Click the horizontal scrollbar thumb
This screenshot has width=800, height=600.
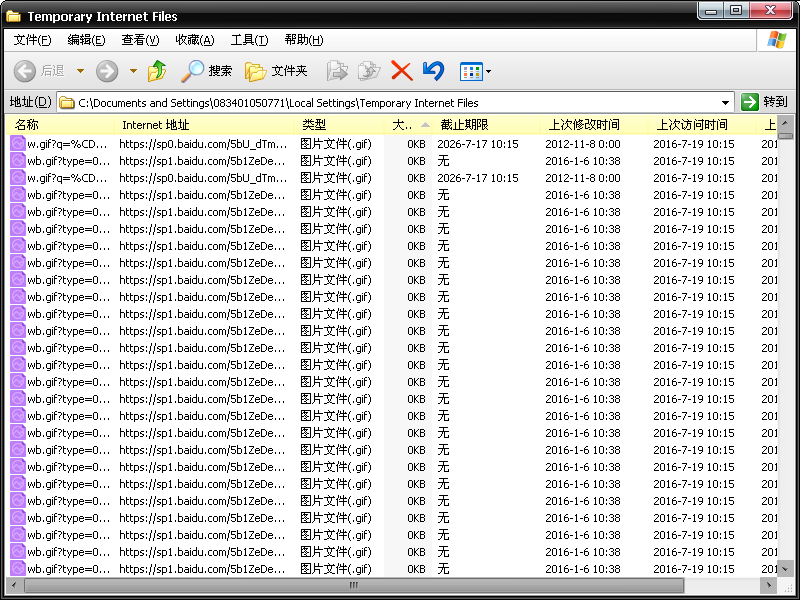pyautogui.click(x=354, y=585)
